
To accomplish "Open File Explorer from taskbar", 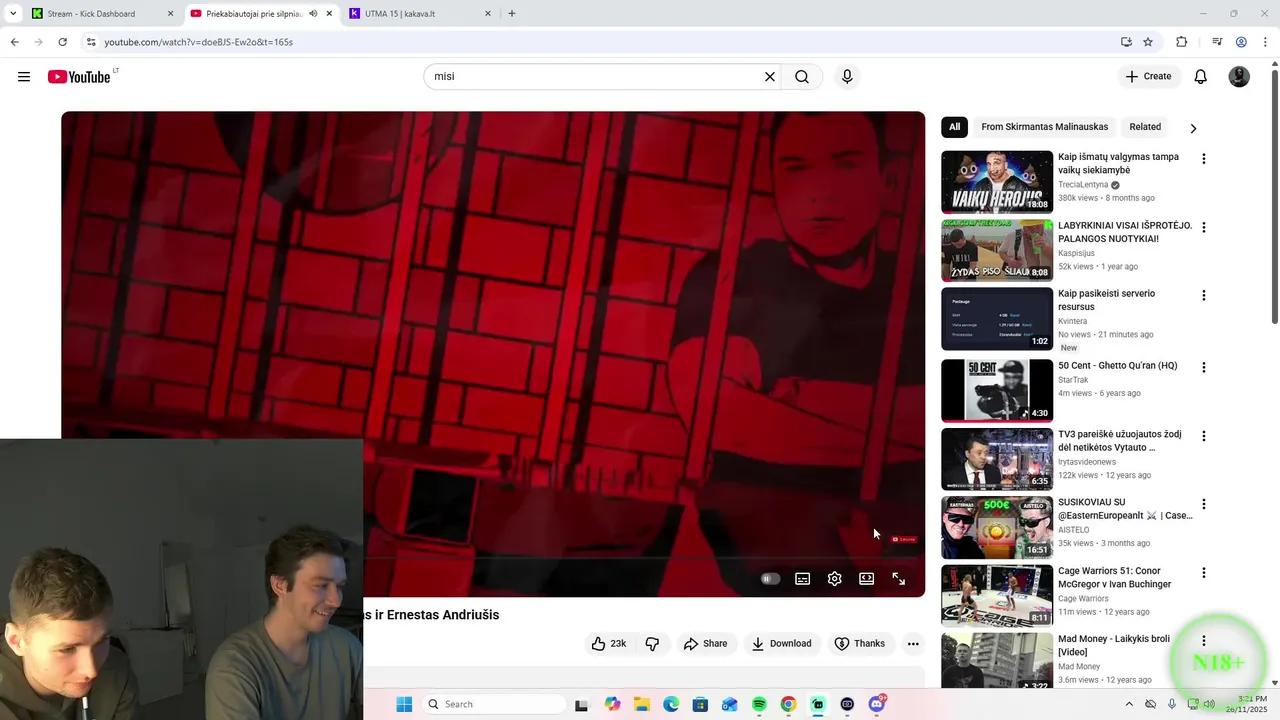I will tap(642, 705).
